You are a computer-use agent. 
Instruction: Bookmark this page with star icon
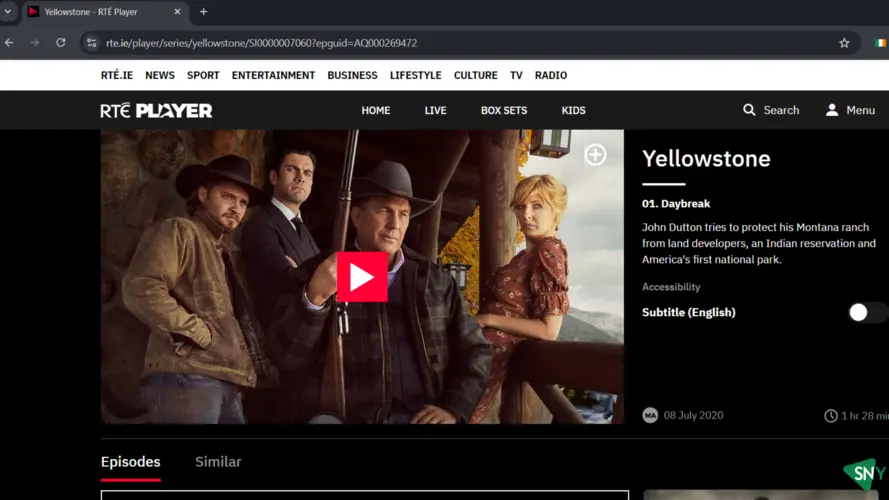pos(844,43)
